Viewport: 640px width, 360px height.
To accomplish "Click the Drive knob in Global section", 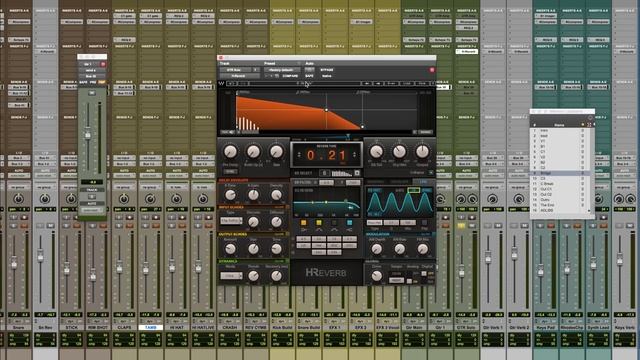I will [376, 276].
